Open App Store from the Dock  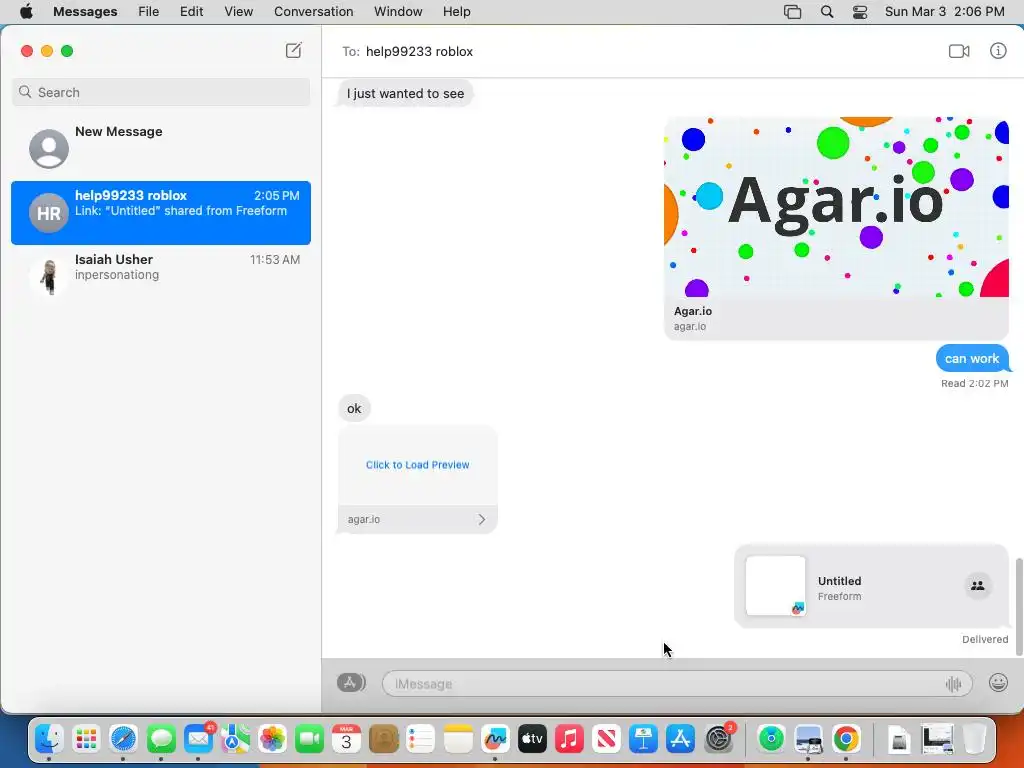(x=680, y=739)
